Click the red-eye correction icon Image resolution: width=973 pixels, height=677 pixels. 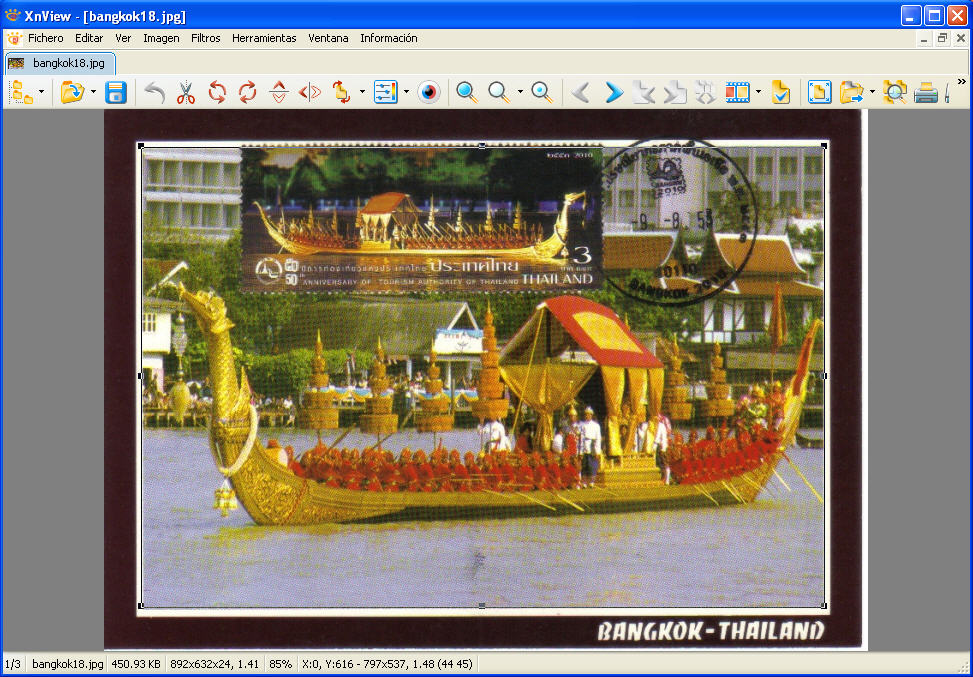[x=429, y=93]
